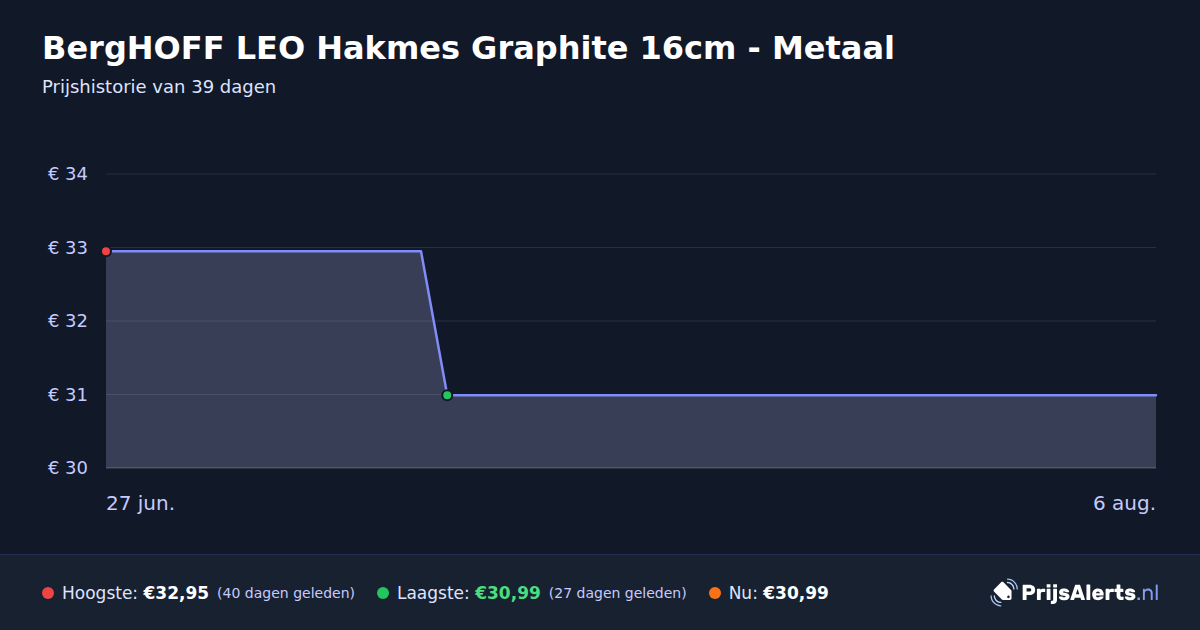This screenshot has width=1200, height=630.
Task: Click the red highest-price dot on chart
Action: click(106, 251)
